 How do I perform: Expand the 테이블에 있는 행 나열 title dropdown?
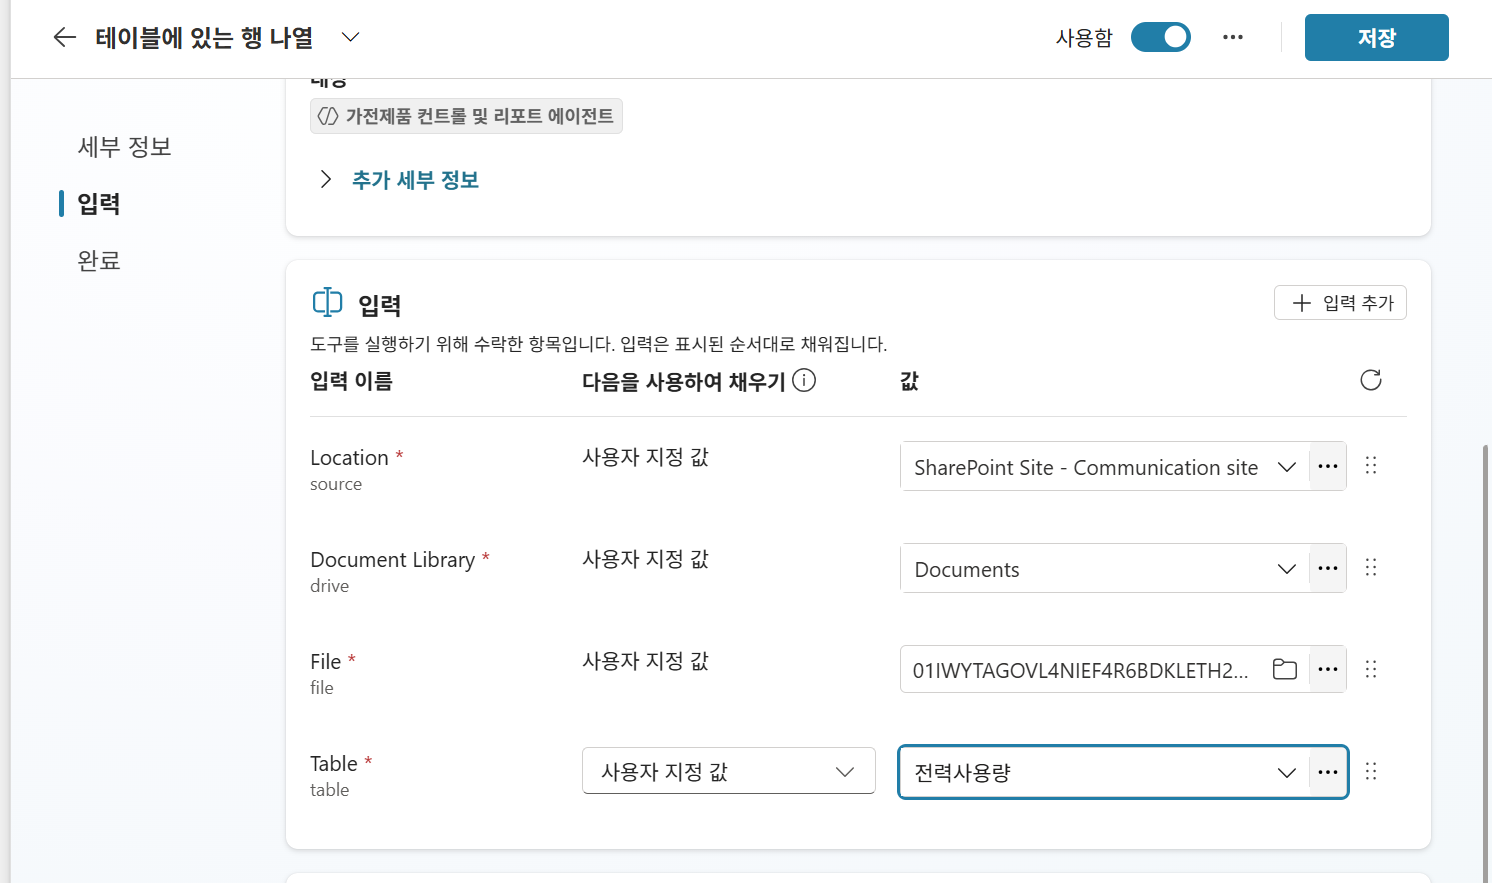point(350,38)
